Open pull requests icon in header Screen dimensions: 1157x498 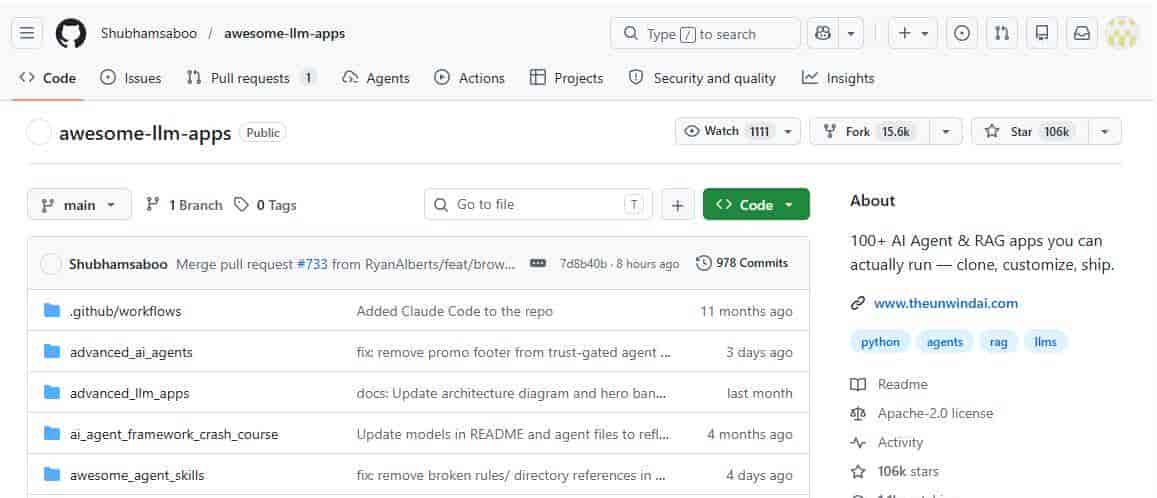(1002, 33)
